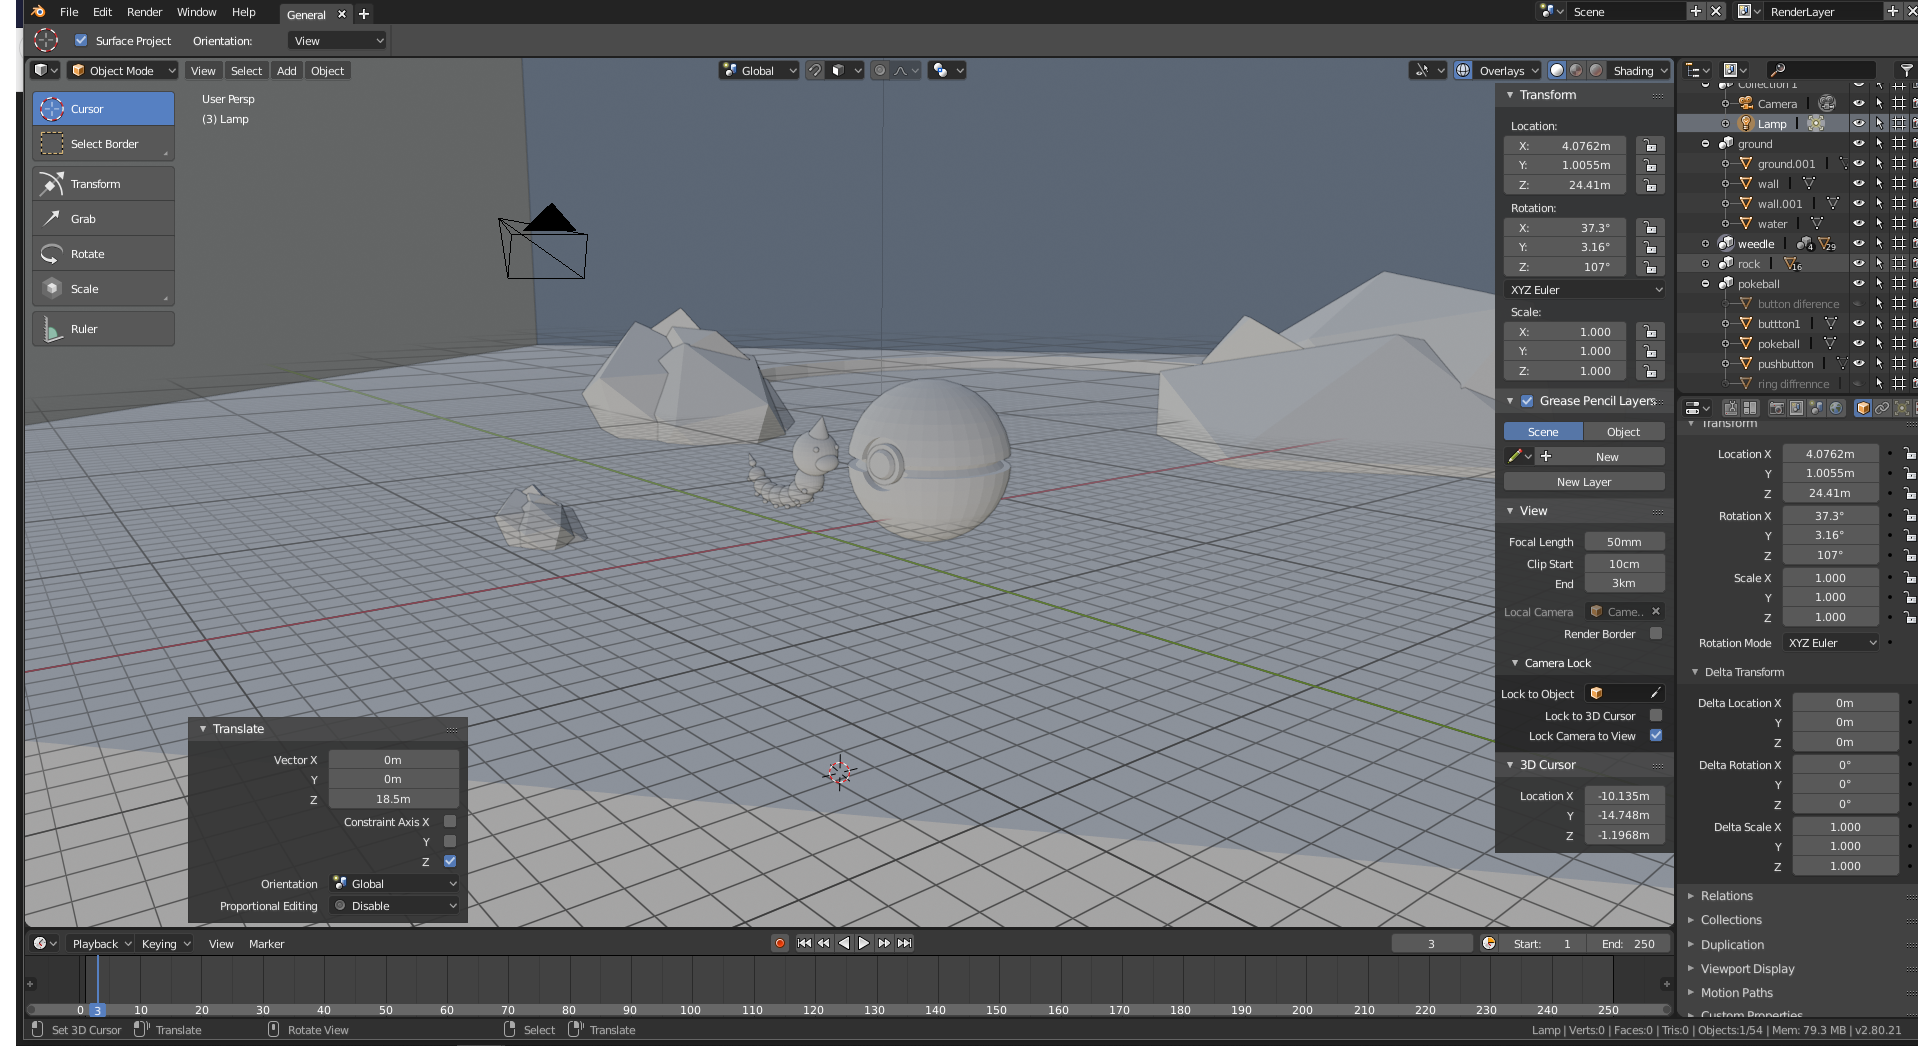Click the New Layer button

click(x=1584, y=482)
